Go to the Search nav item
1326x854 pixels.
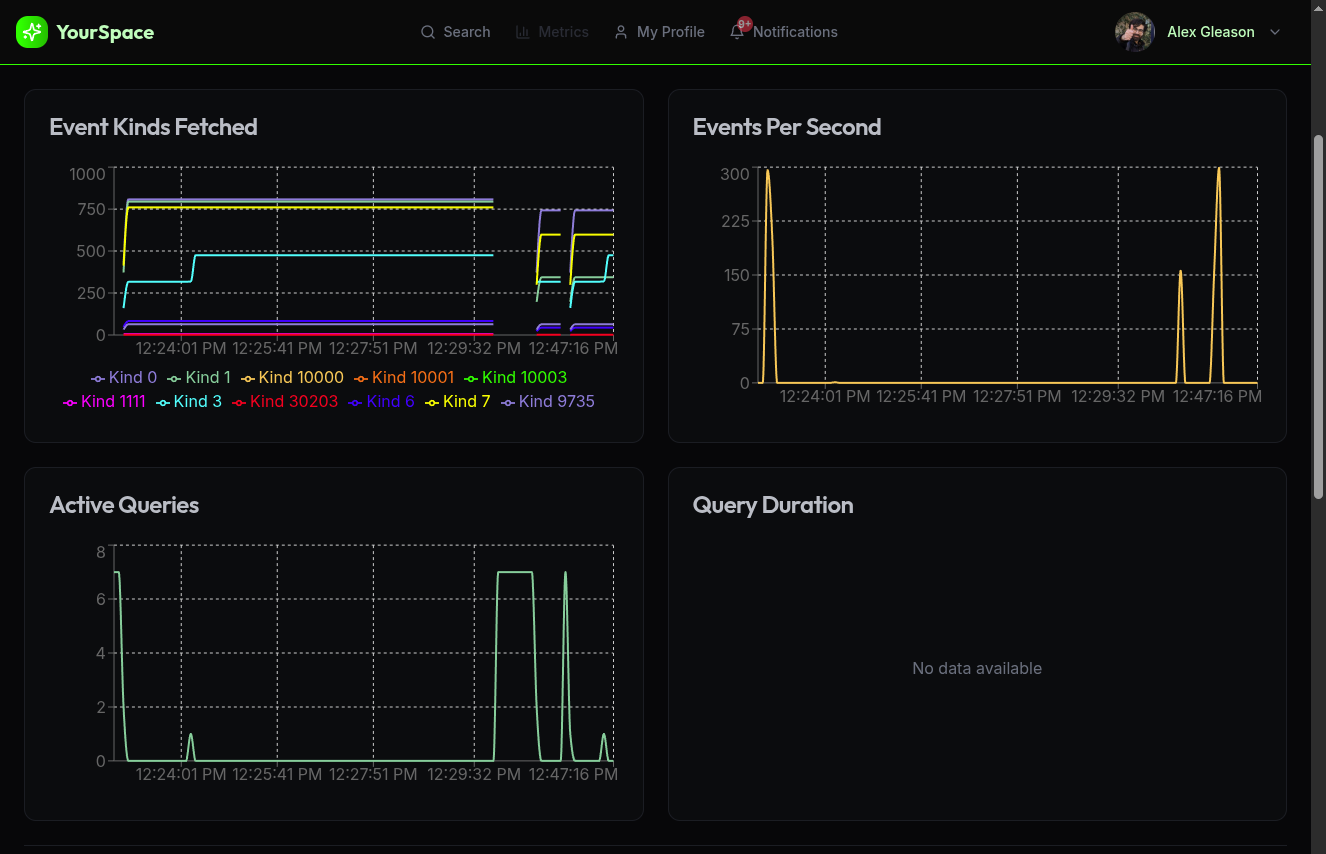point(466,32)
